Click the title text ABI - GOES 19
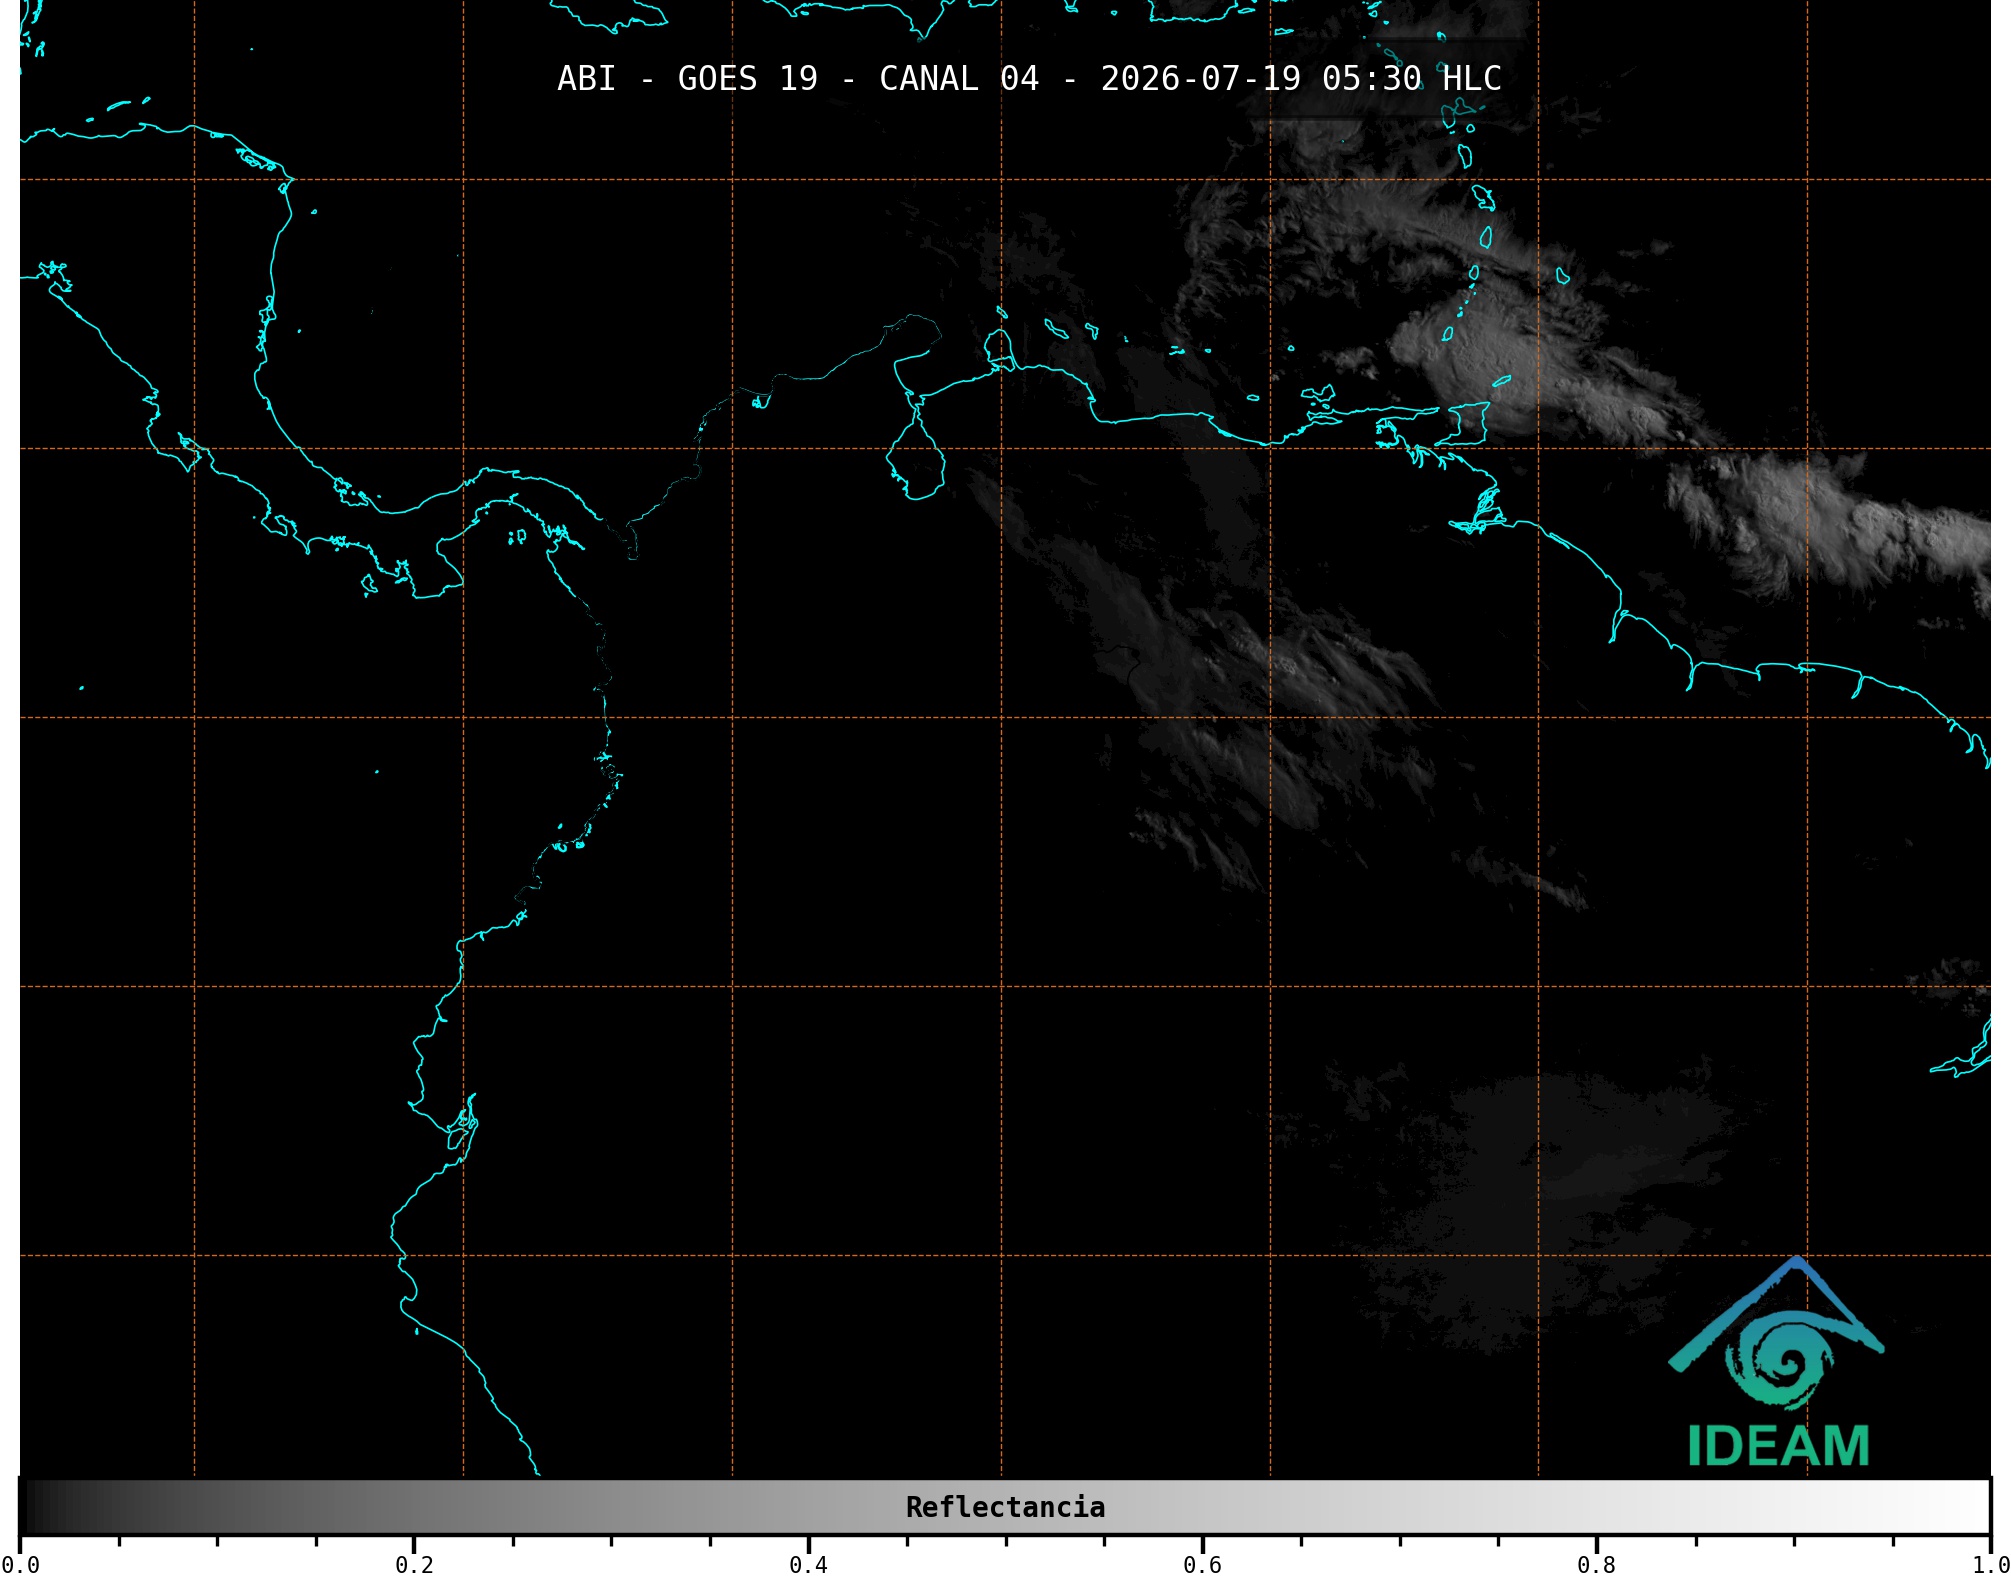Image resolution: width=2011 pixels, height=1577 pixels. click(687, 78)
